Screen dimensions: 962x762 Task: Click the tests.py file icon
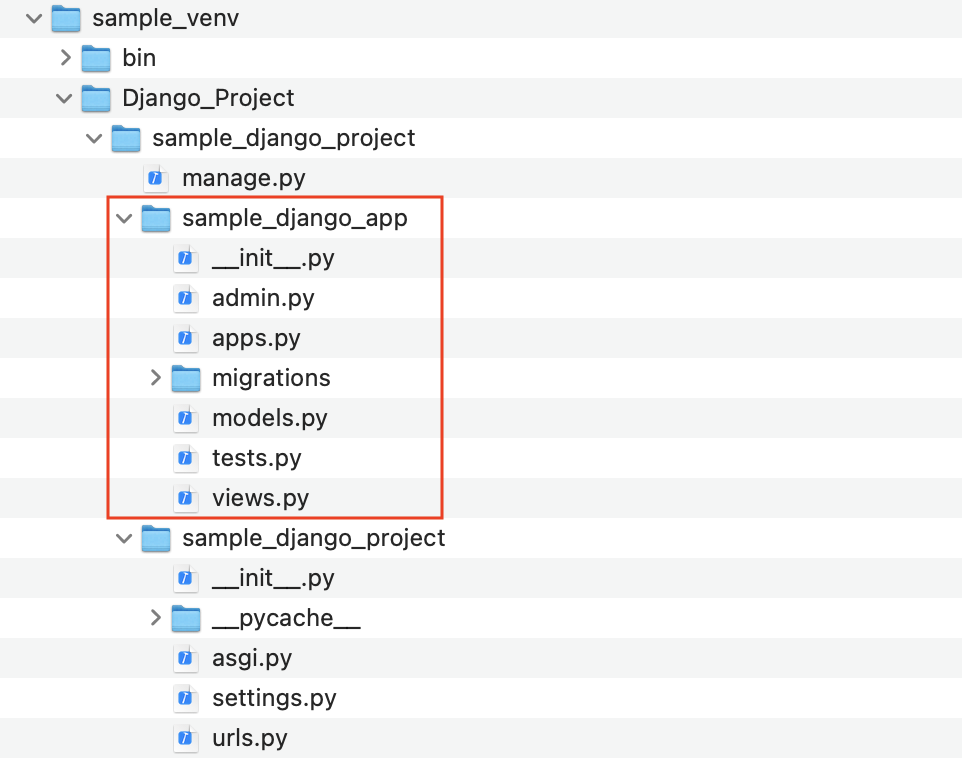(186, 458)
